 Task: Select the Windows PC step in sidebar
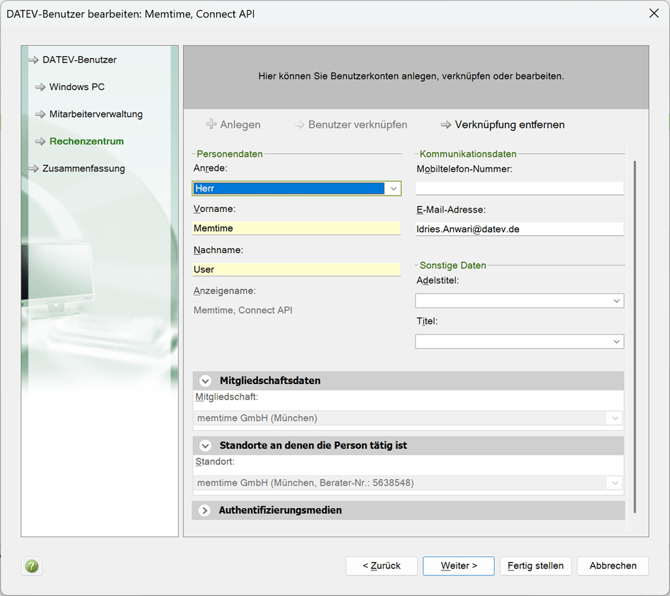coord(76,87)
